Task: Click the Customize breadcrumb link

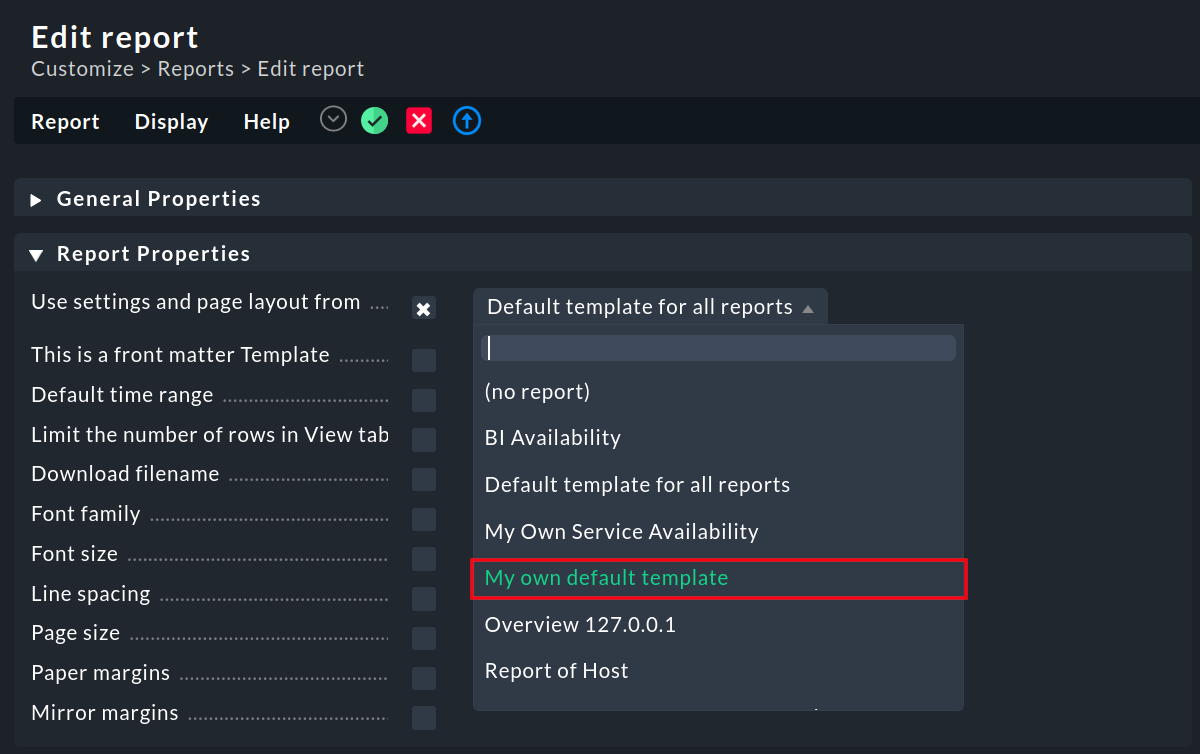Action: click(x=82, y=68)
